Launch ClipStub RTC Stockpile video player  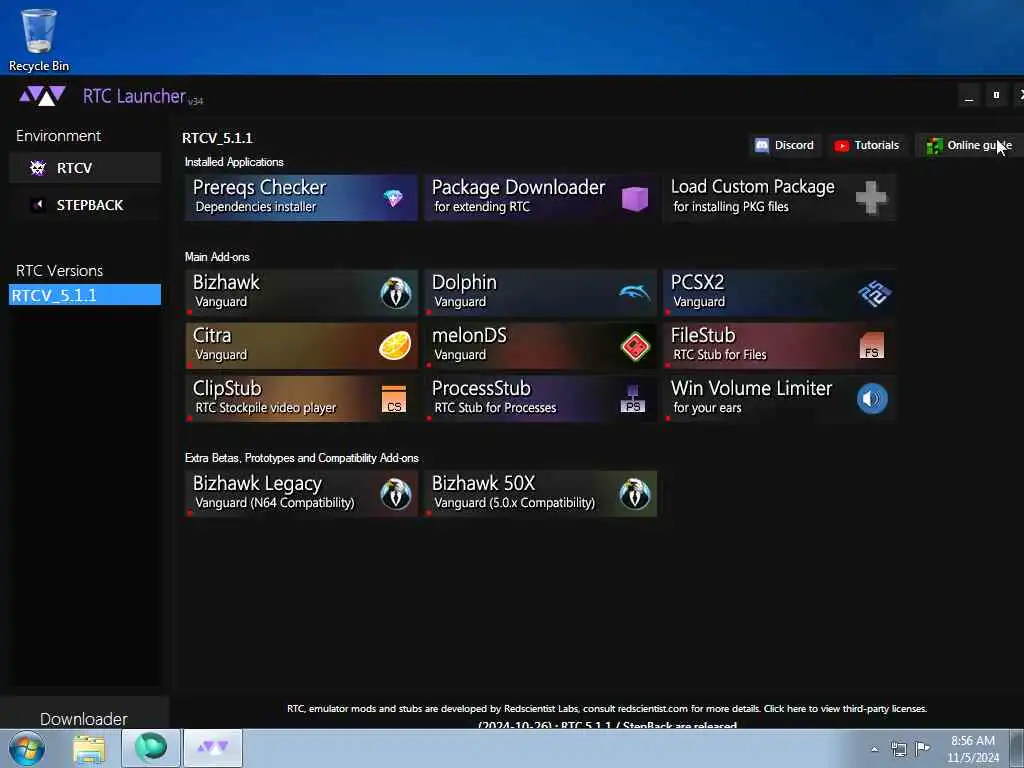(301, 398)
